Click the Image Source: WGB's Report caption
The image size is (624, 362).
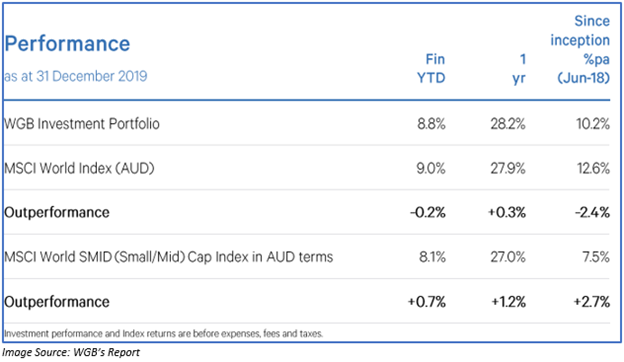pyautogui.click(x=71, y=352)
